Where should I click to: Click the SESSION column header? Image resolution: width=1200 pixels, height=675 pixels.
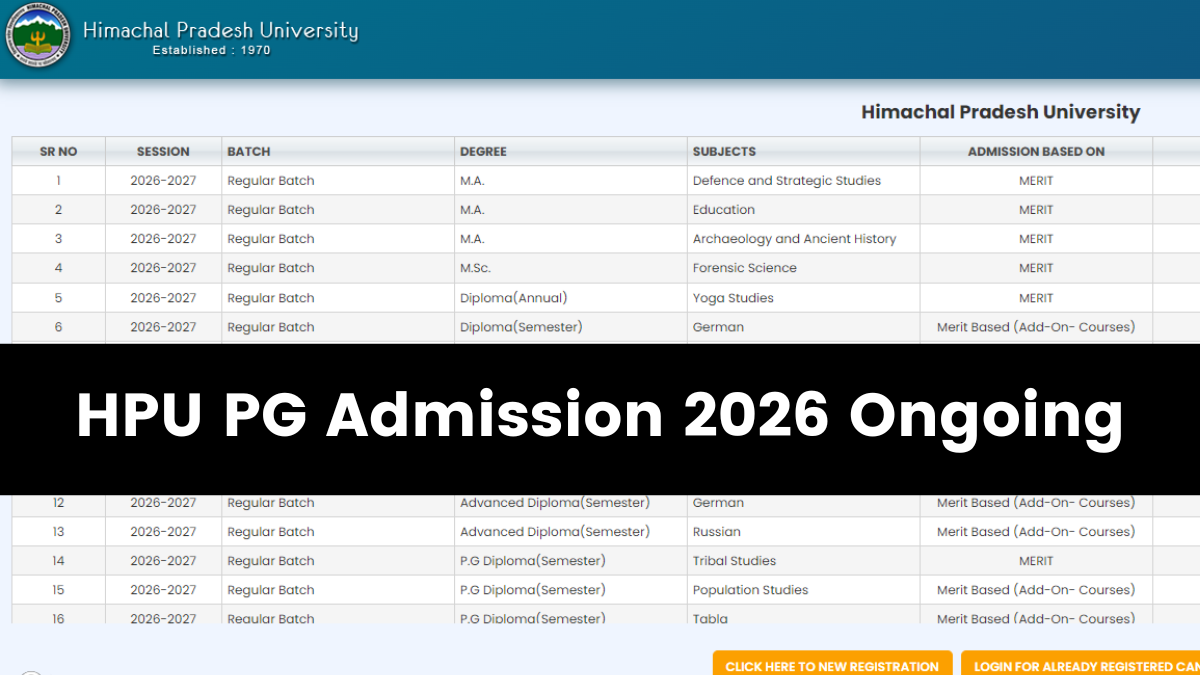click(163, 152)
